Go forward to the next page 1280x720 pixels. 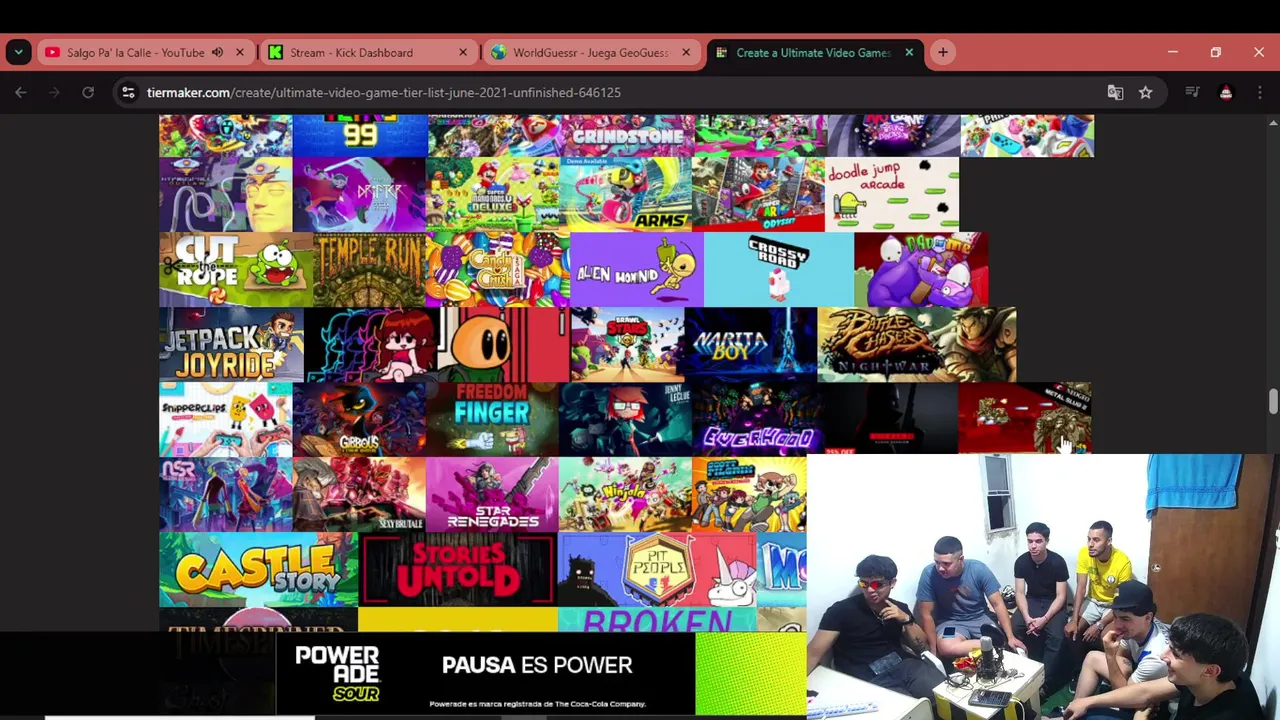point(55,92)
